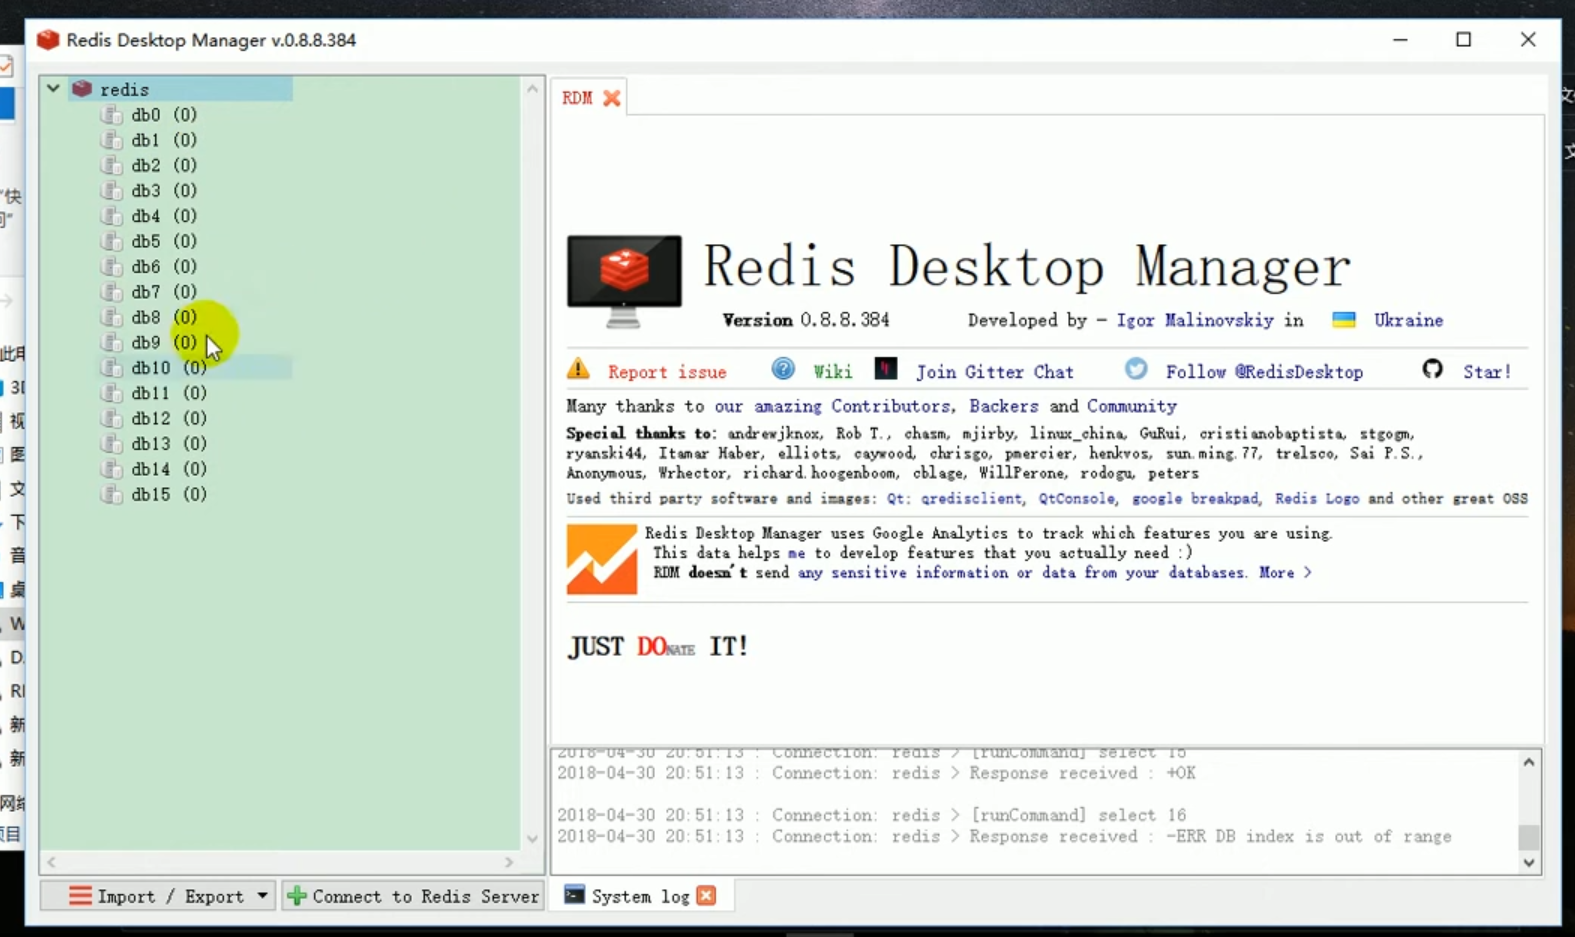Click the GitHub octocat icon

point(1432,369)
